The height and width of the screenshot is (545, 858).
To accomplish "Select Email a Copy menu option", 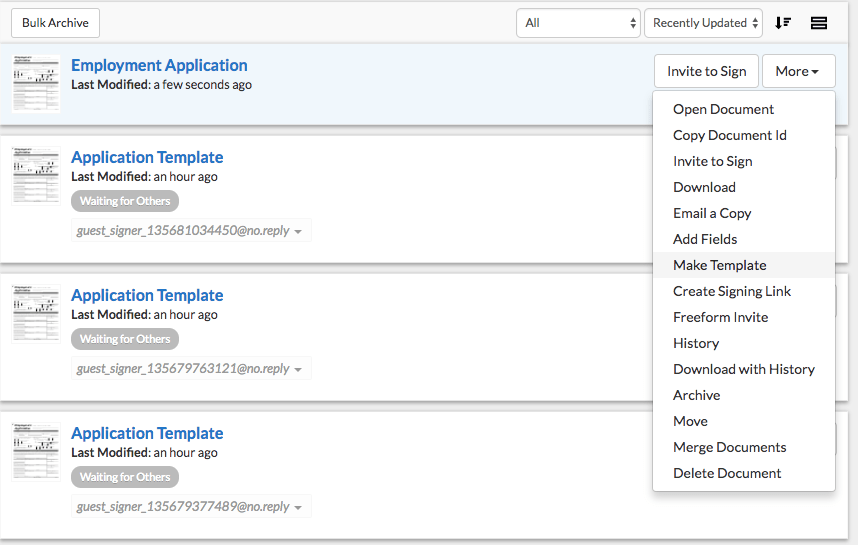I will (x=744, y=213).
